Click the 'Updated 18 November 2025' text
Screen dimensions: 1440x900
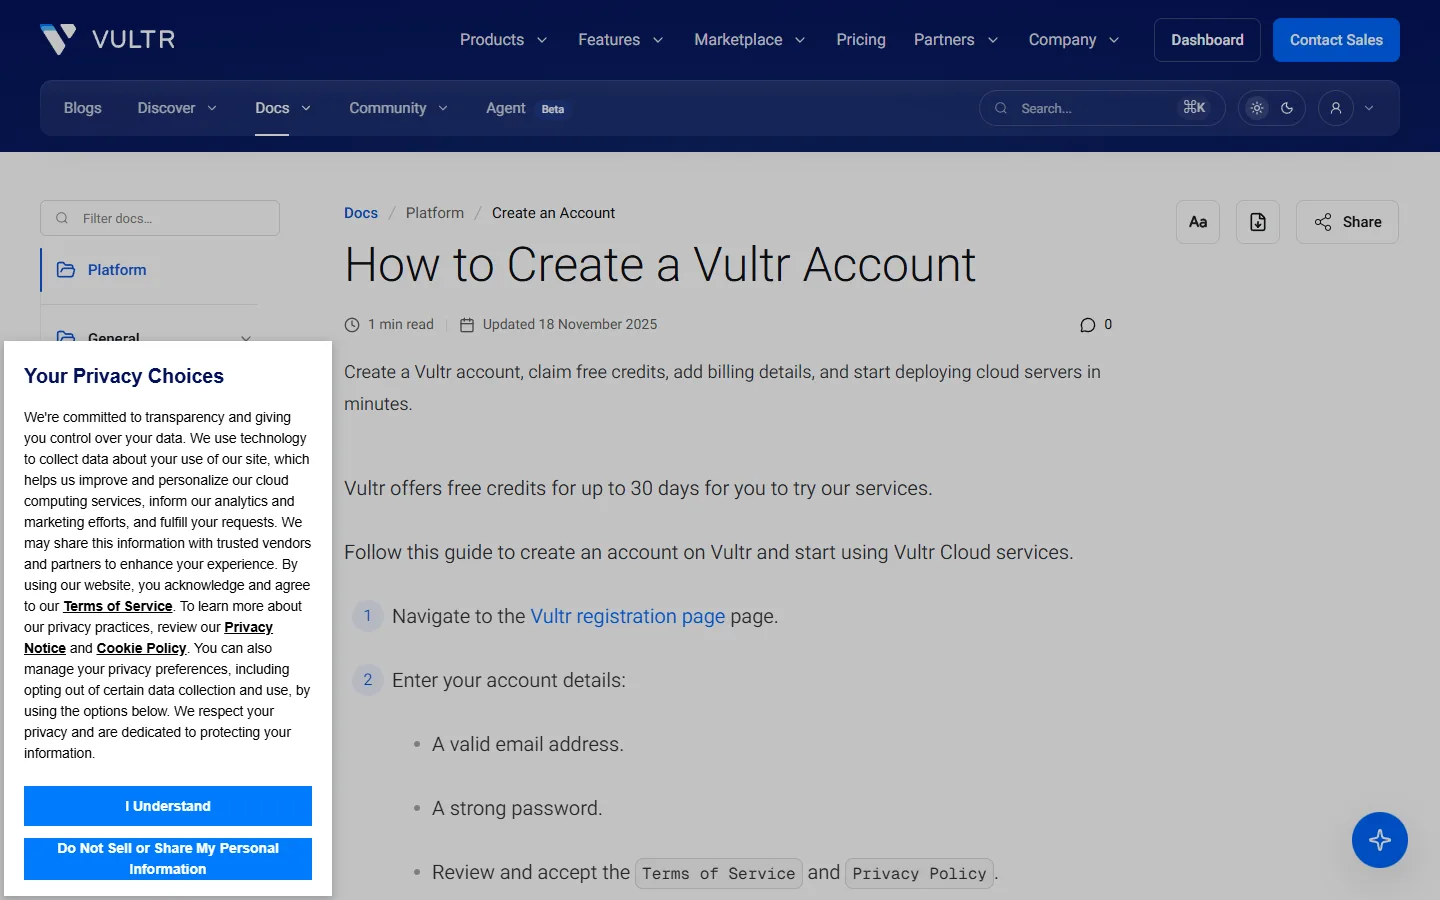(570, 324)
